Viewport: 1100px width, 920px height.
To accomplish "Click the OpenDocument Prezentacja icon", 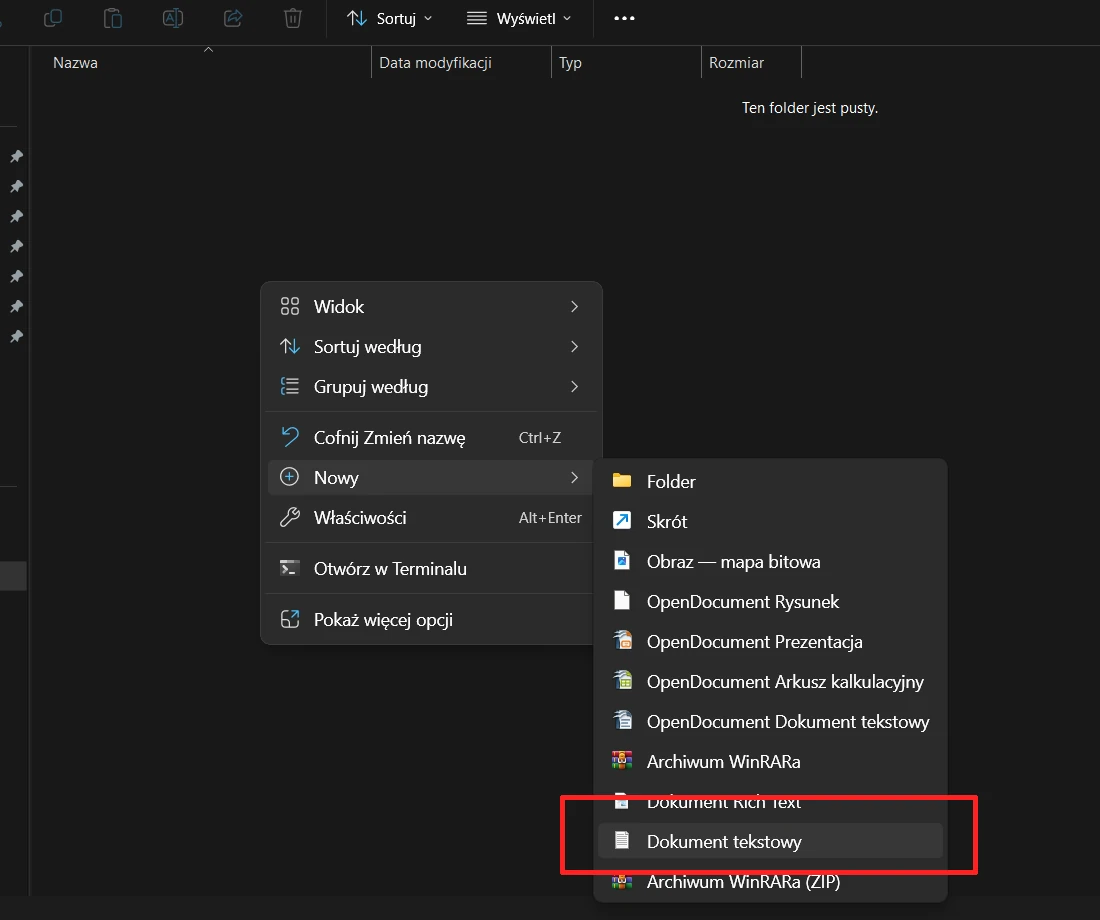I will [622, 640].
